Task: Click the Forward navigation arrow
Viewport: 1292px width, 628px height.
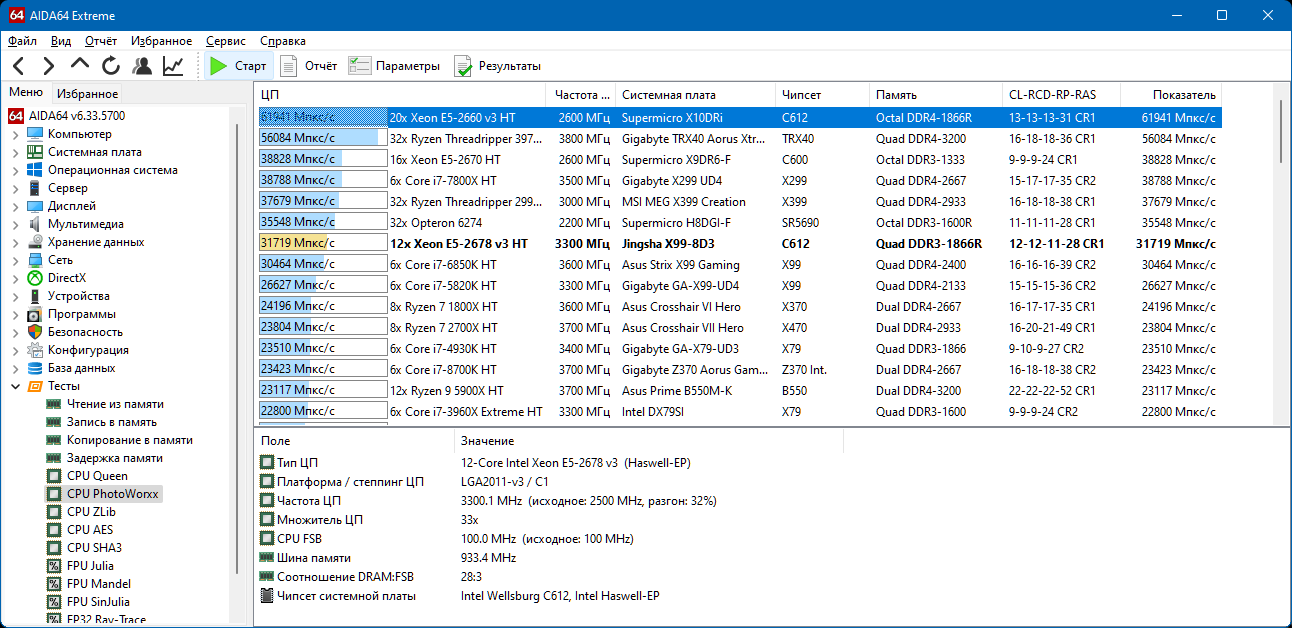Action: 48,66
